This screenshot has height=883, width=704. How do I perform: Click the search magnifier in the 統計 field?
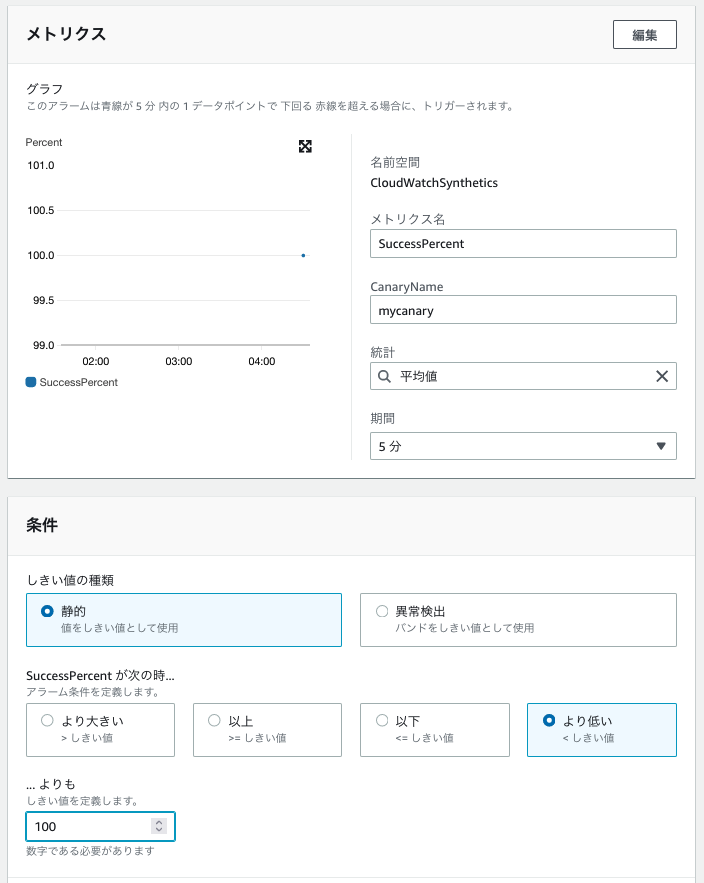[x=385, y=376]
